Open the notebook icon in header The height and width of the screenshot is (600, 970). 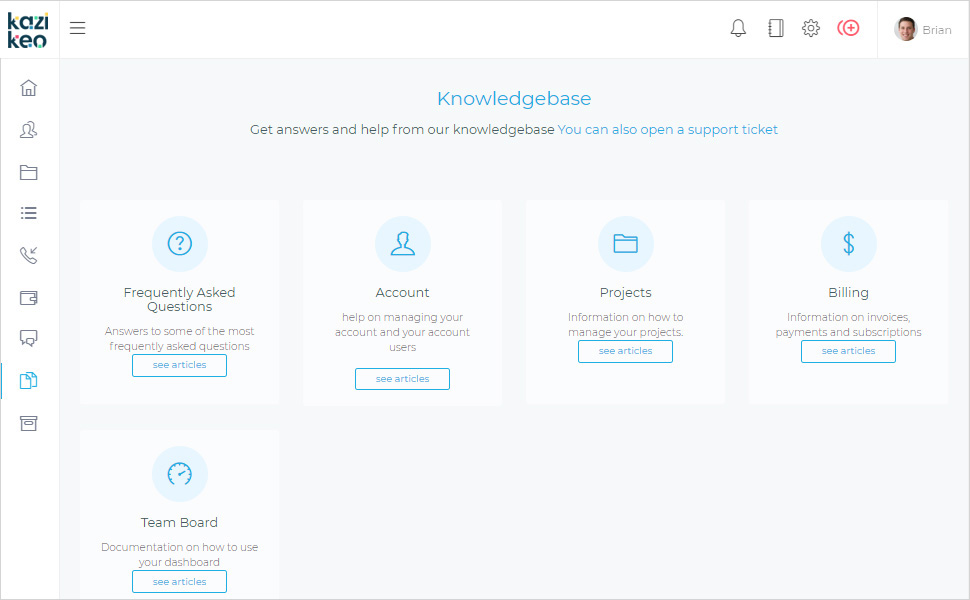[776, 28]
